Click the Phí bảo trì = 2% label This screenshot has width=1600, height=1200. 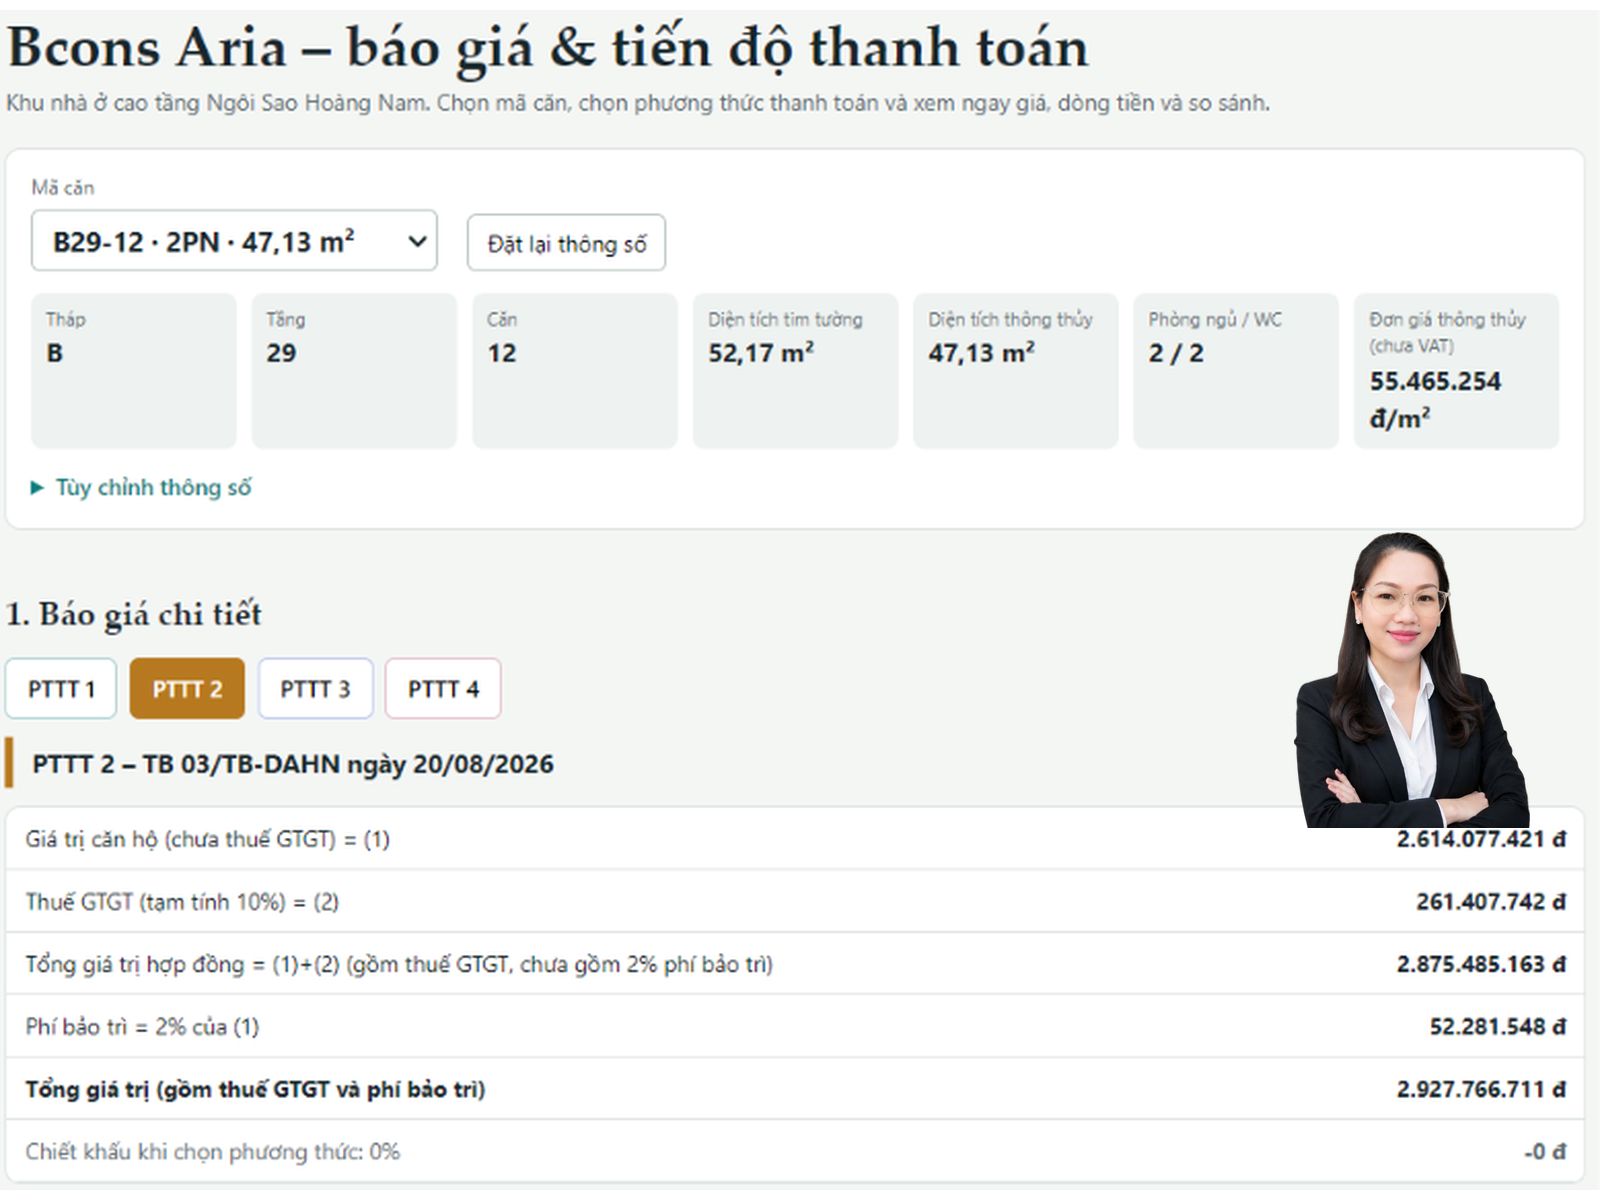click(x=142, y=1027)
